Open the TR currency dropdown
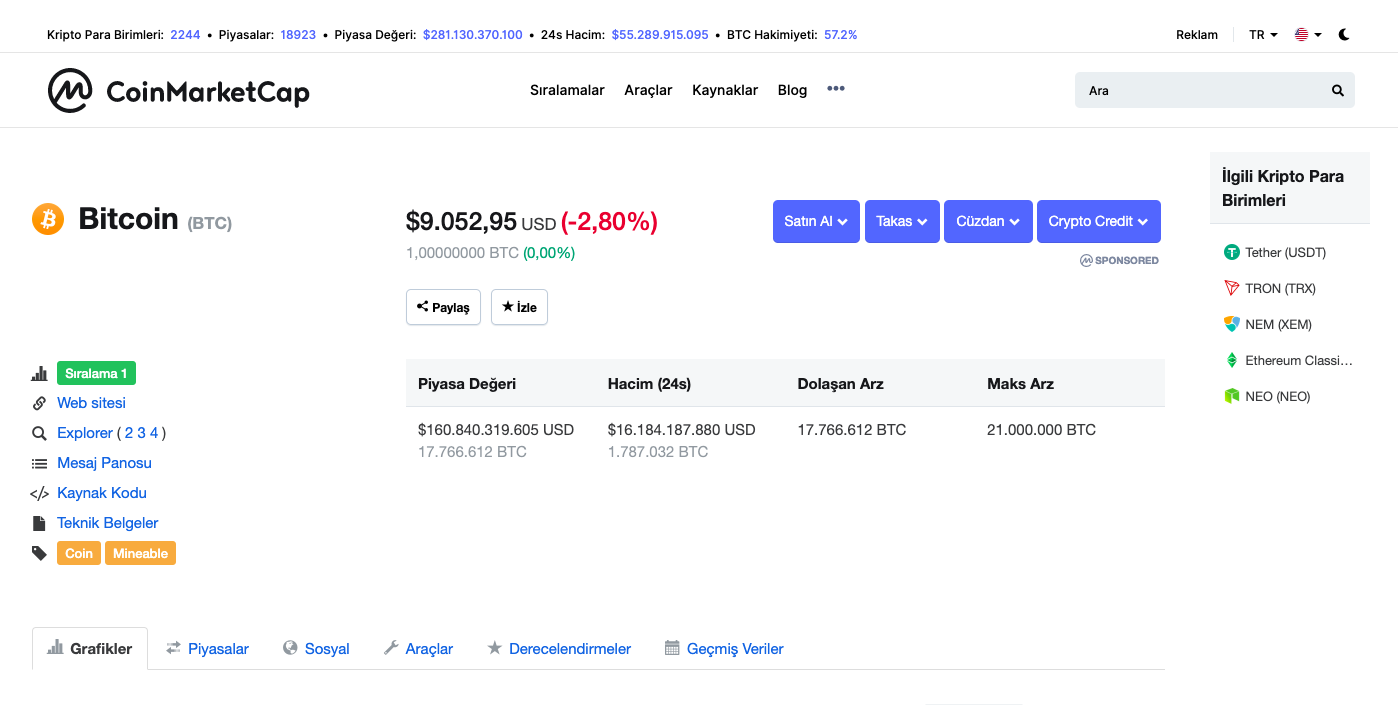 tap(1263, 34)
